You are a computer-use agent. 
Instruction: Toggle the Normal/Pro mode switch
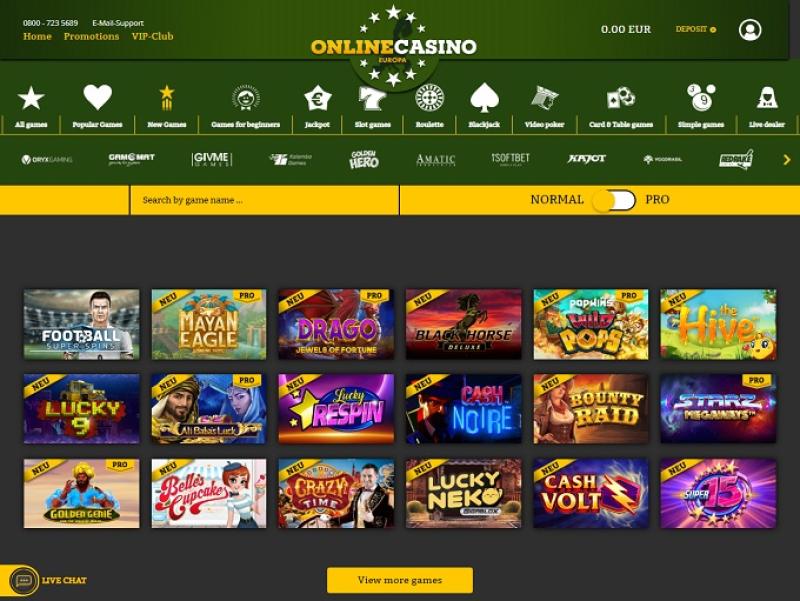coord(614,200)
